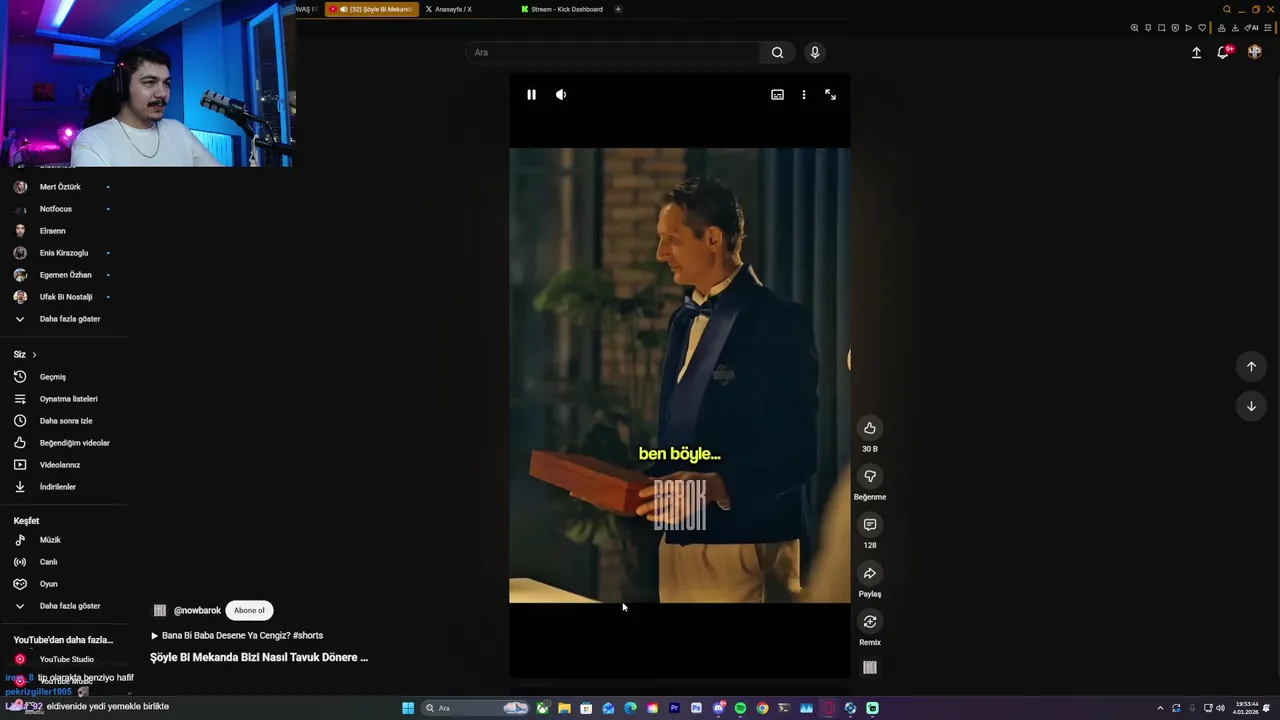Viewport: 1280px width, 720px height.
Task: Switch to the 'Anasayfa / X' browser tab
Action: pos(453,9)
